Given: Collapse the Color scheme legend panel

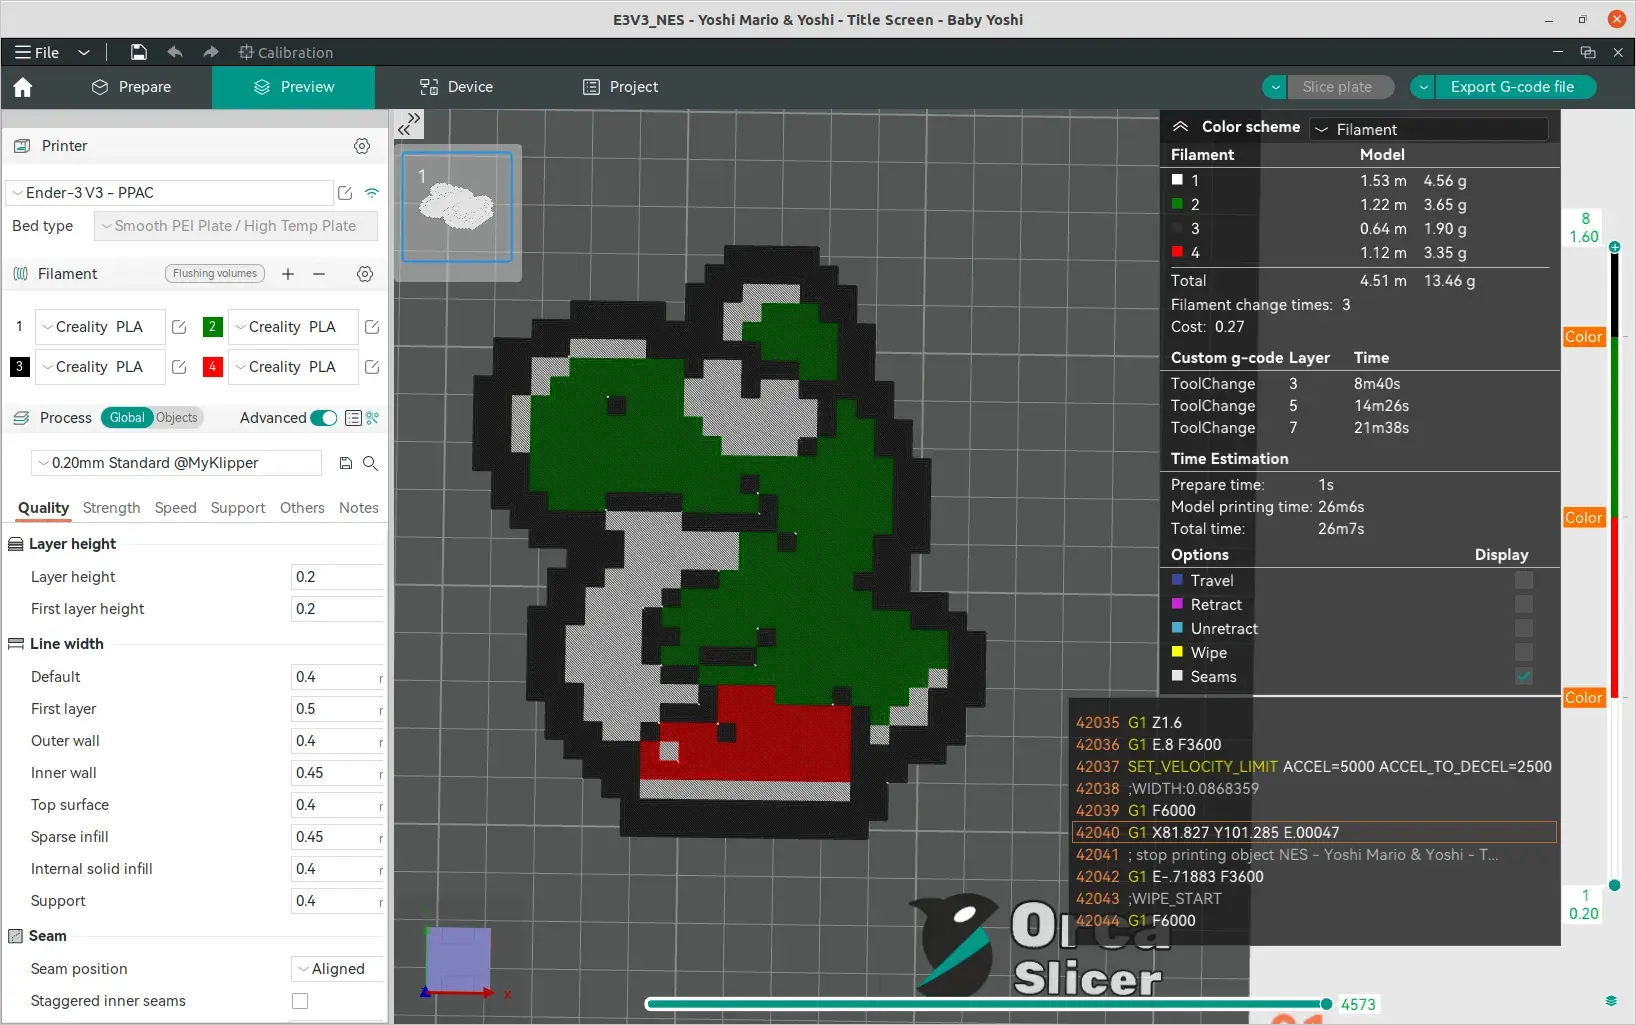Looking at the screenshot, I should (x=1180, y=127).
